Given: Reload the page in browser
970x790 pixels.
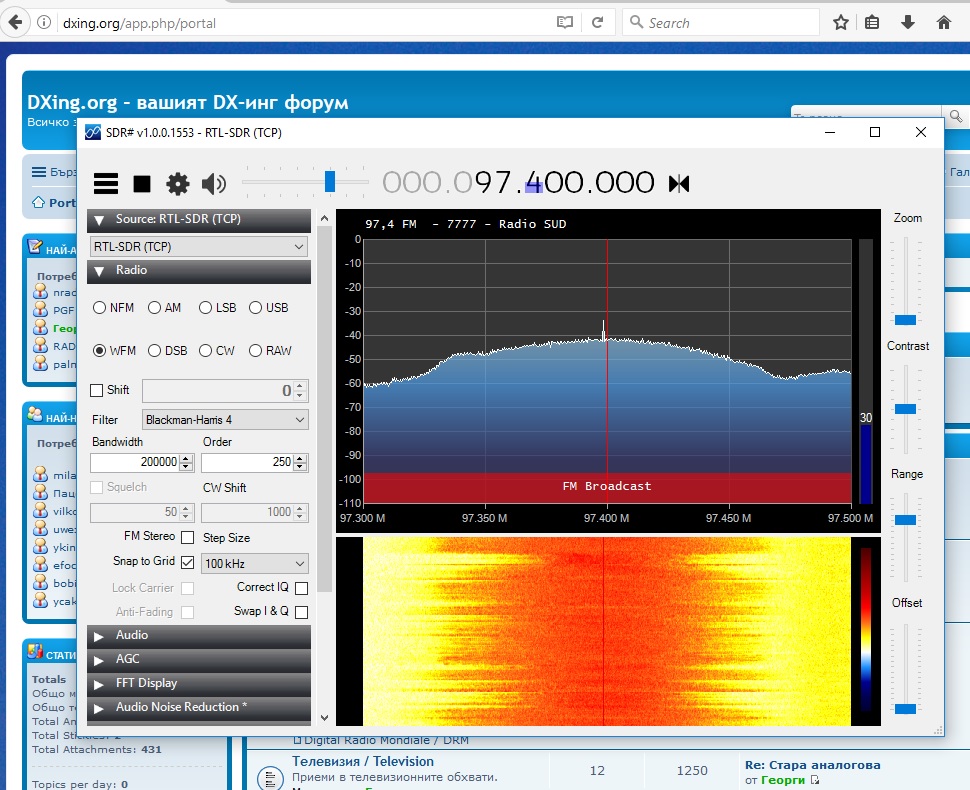Looking at the screenshot, I should click(598, 23).
